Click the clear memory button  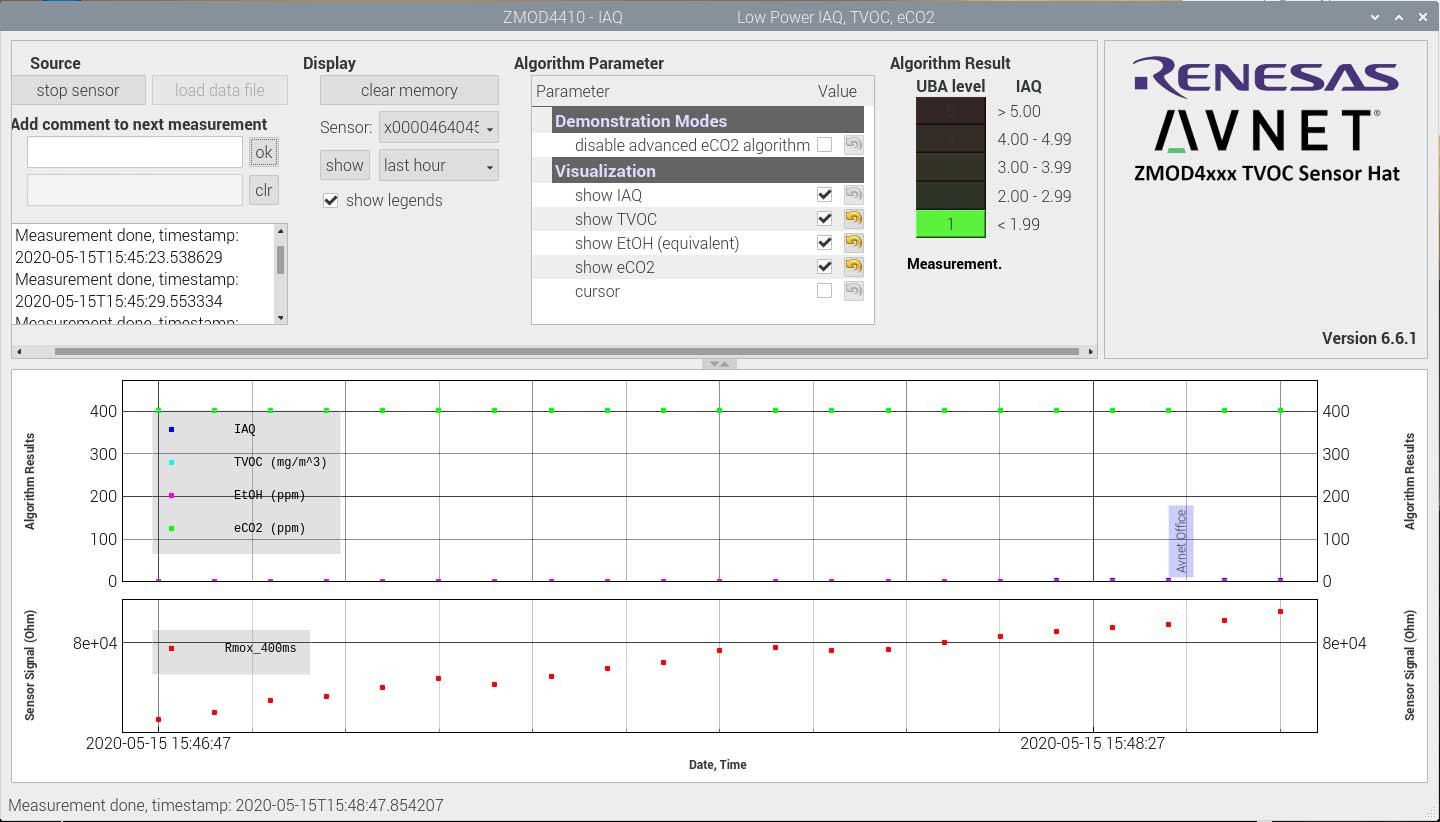coord(409,90)
